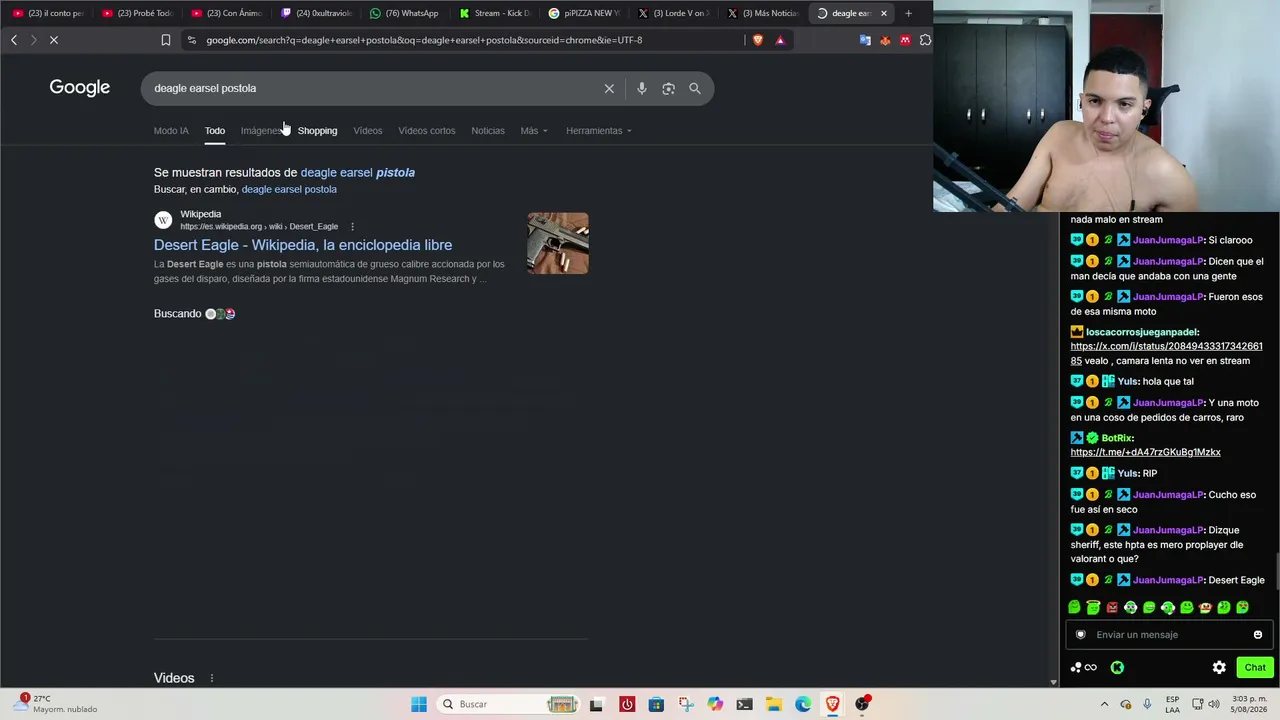Switch to the Imágenes tab
Screen dimensions: 1280x720
click(x=262, y=131)
